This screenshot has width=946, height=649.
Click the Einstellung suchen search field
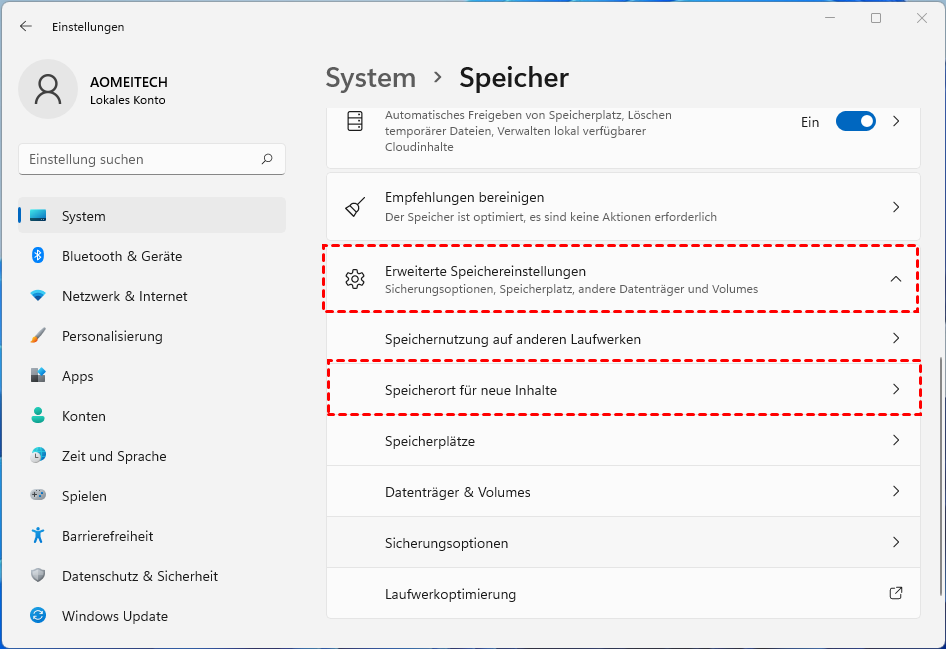(140, 159)
